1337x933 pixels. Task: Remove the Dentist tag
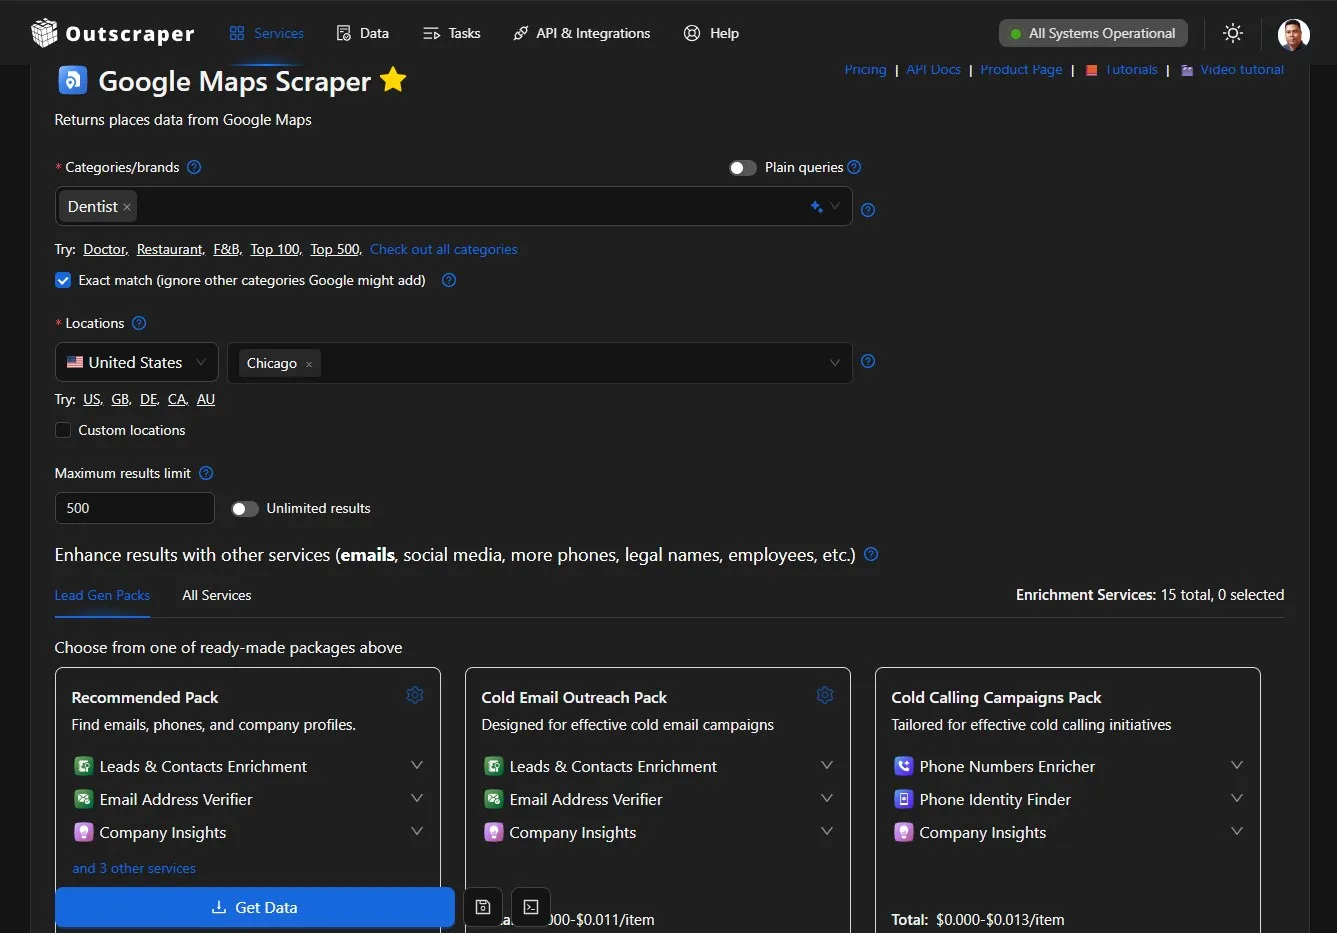127,207
